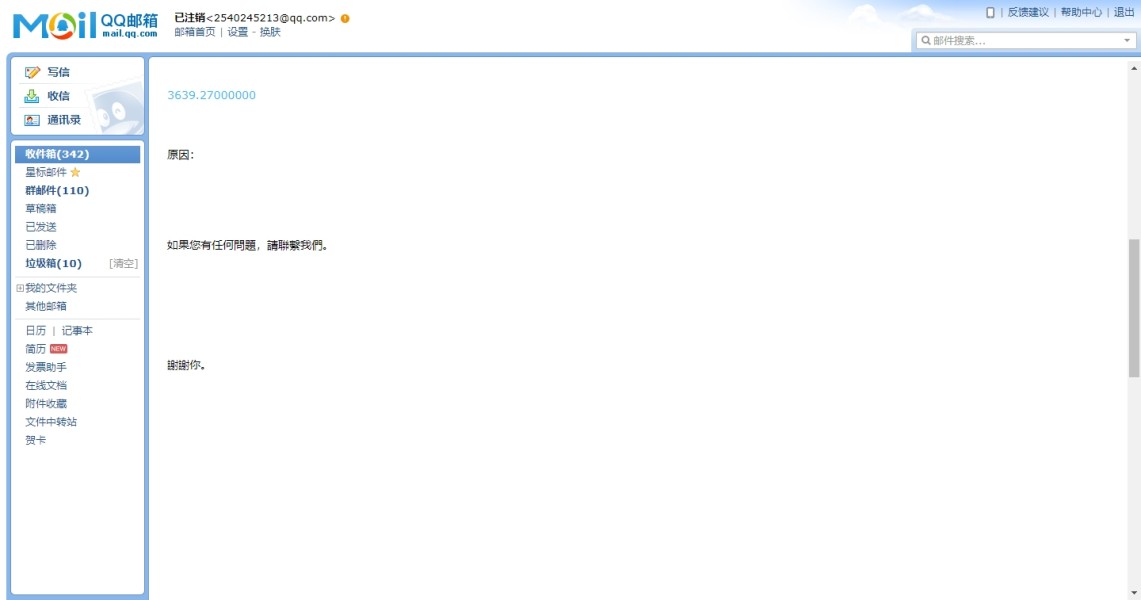
Task: Expand the 我的文件夹 folder tree
Action: (x=20, y=288)
